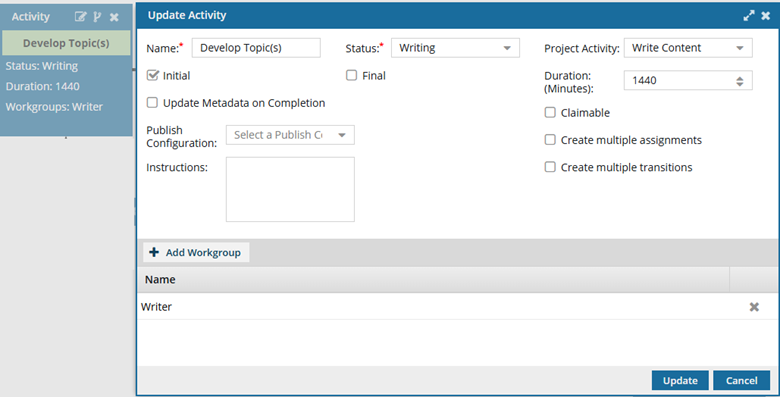Click the plus icon for Add Workgroup

point(154,252)
